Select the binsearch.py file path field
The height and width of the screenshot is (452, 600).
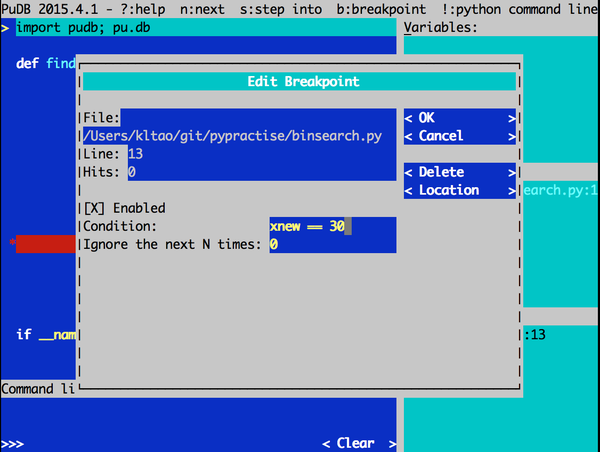tap(238, 136)
